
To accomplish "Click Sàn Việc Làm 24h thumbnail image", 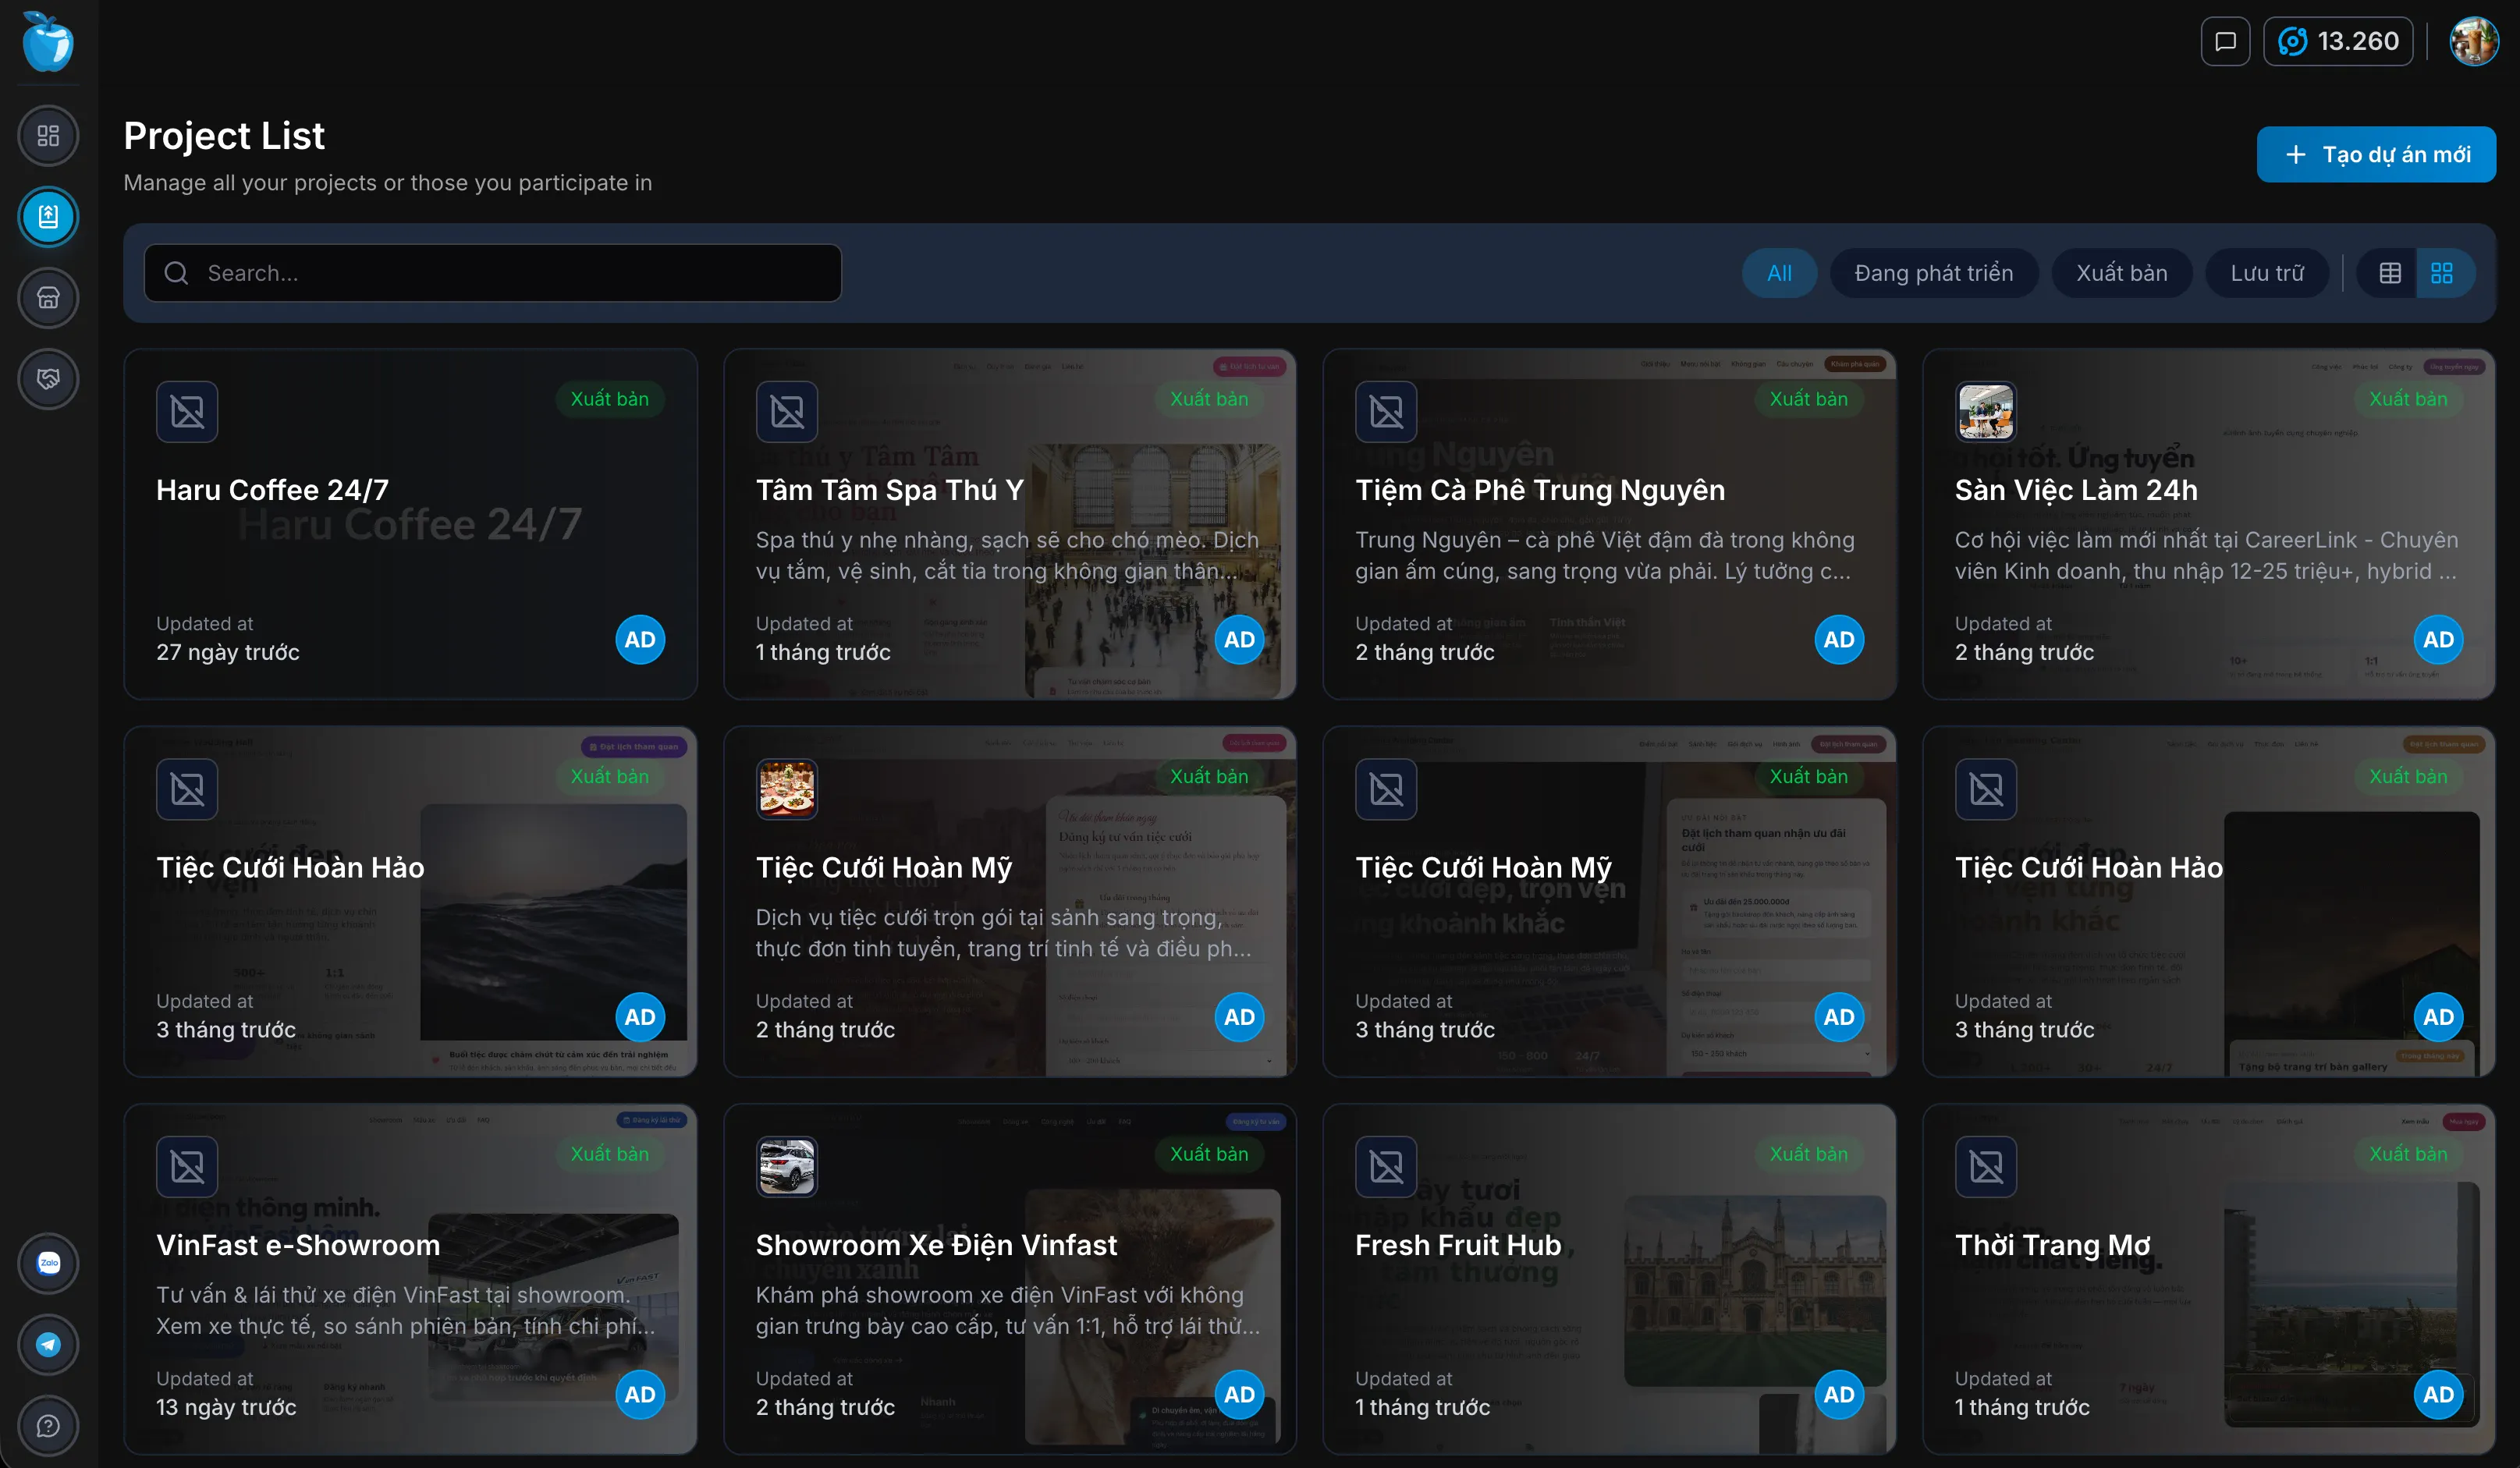I will (1986, 411).
